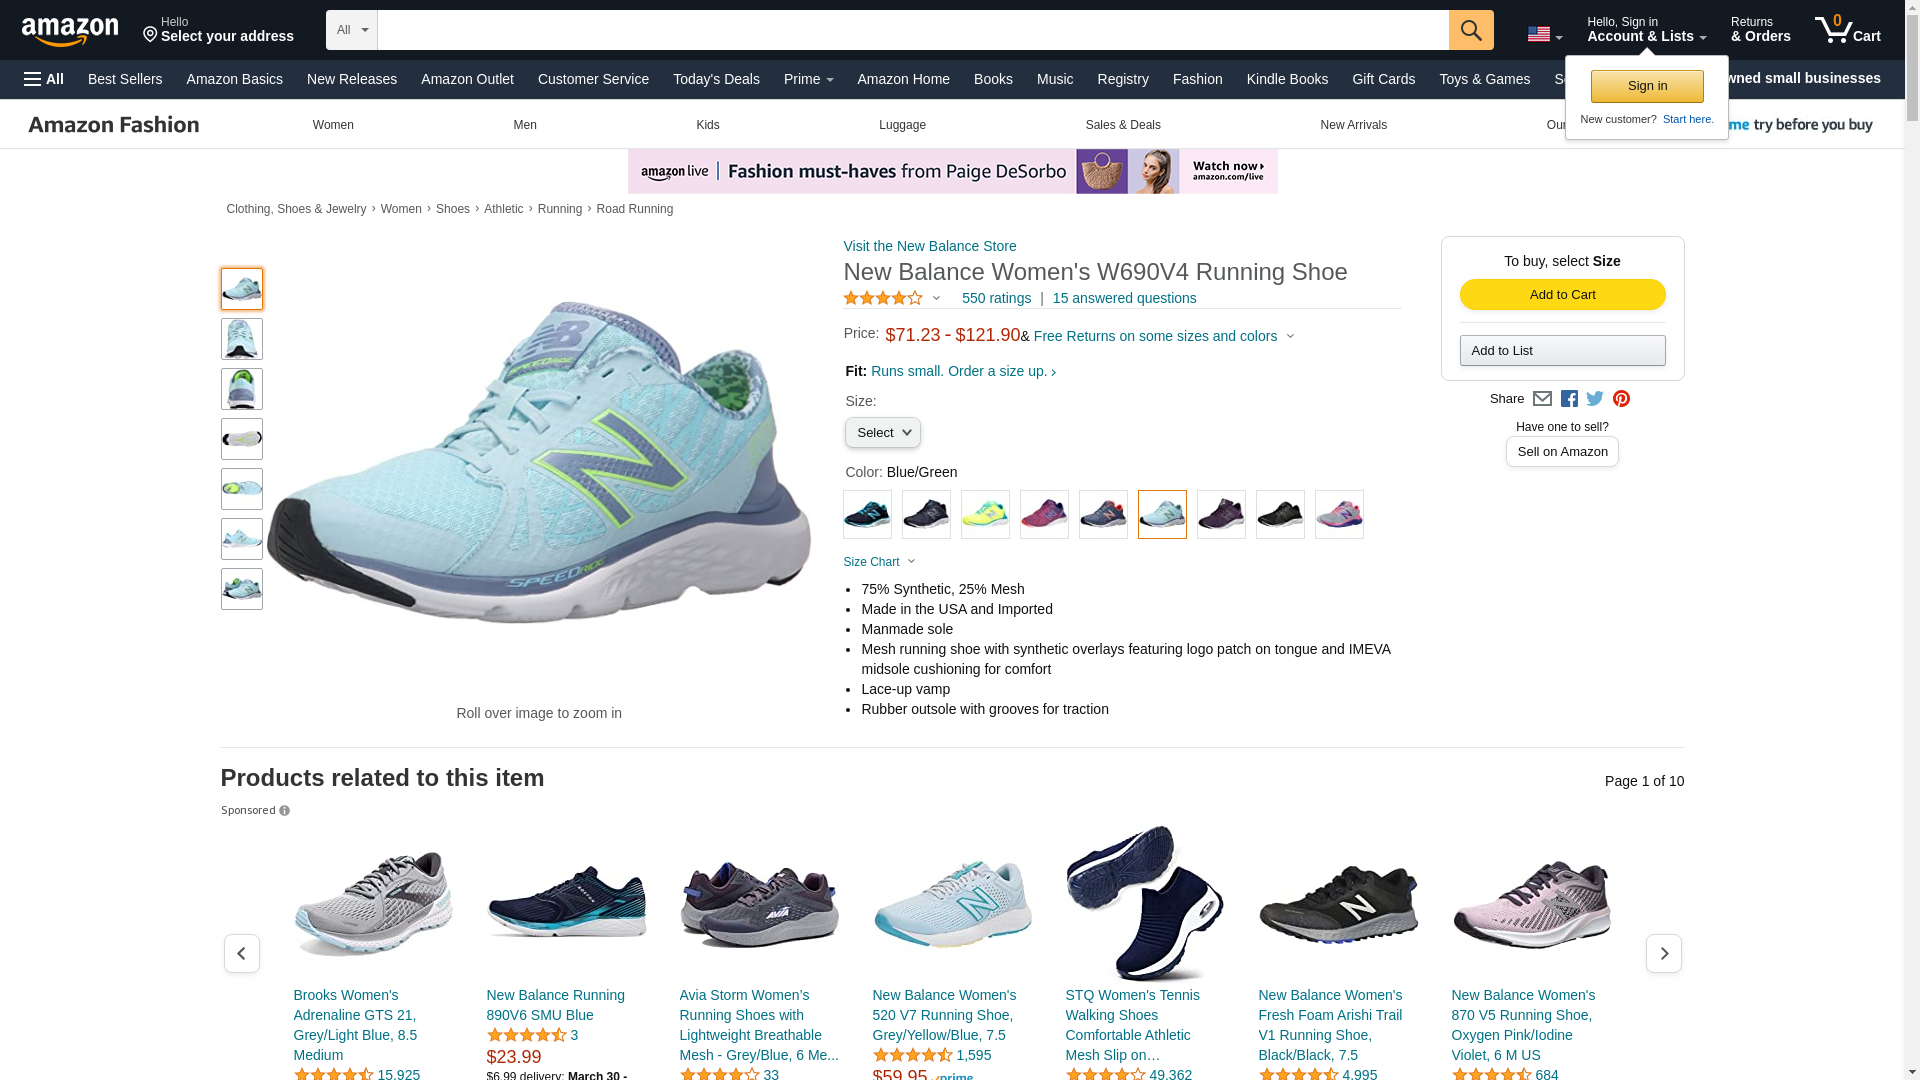Select the Women tab in Amazon Fashion
1920x1080 pixels.
(x=333, y=125)
